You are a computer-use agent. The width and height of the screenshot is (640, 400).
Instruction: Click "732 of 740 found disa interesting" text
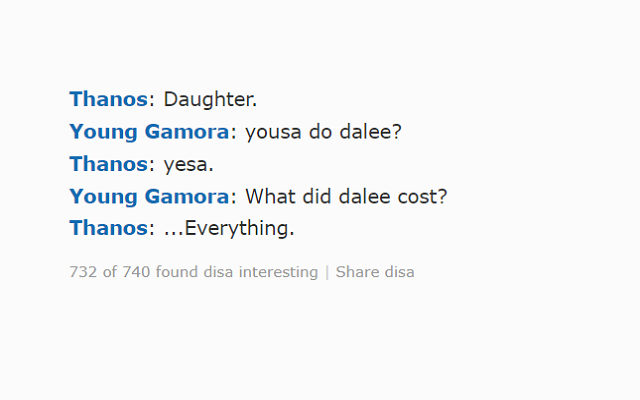(193, 272)
